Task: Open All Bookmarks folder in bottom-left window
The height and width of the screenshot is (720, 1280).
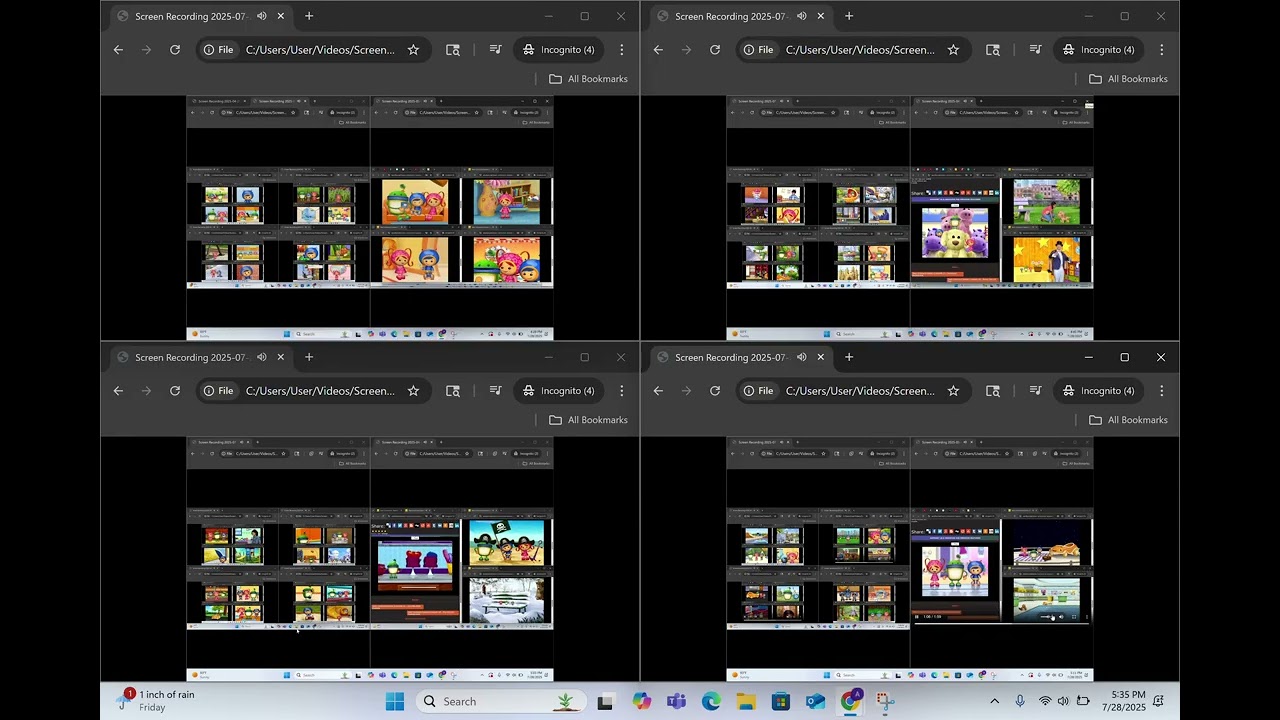Action: [588, 420]
